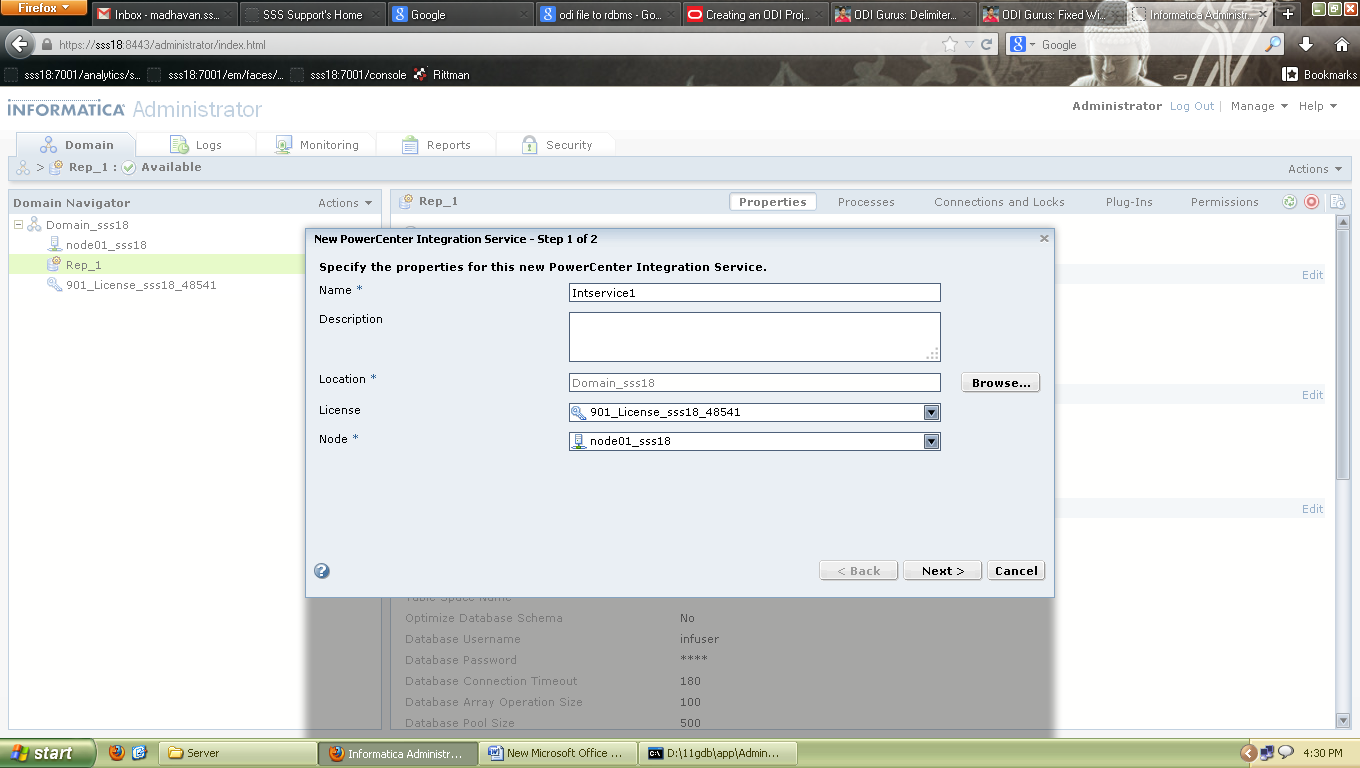Open the Bookmarks toolbar button

tap(1320, 75)
